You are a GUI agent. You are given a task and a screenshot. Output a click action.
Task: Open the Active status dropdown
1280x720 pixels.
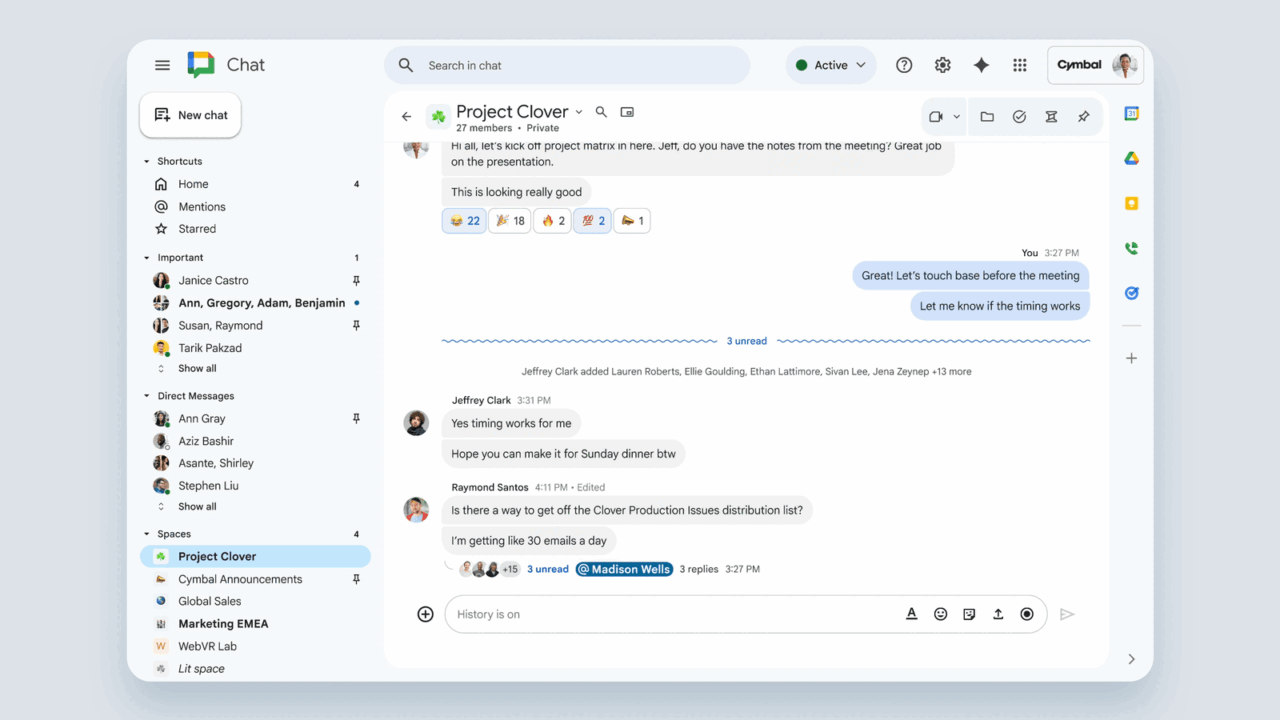pyautogui.click(x=830, y=65)
